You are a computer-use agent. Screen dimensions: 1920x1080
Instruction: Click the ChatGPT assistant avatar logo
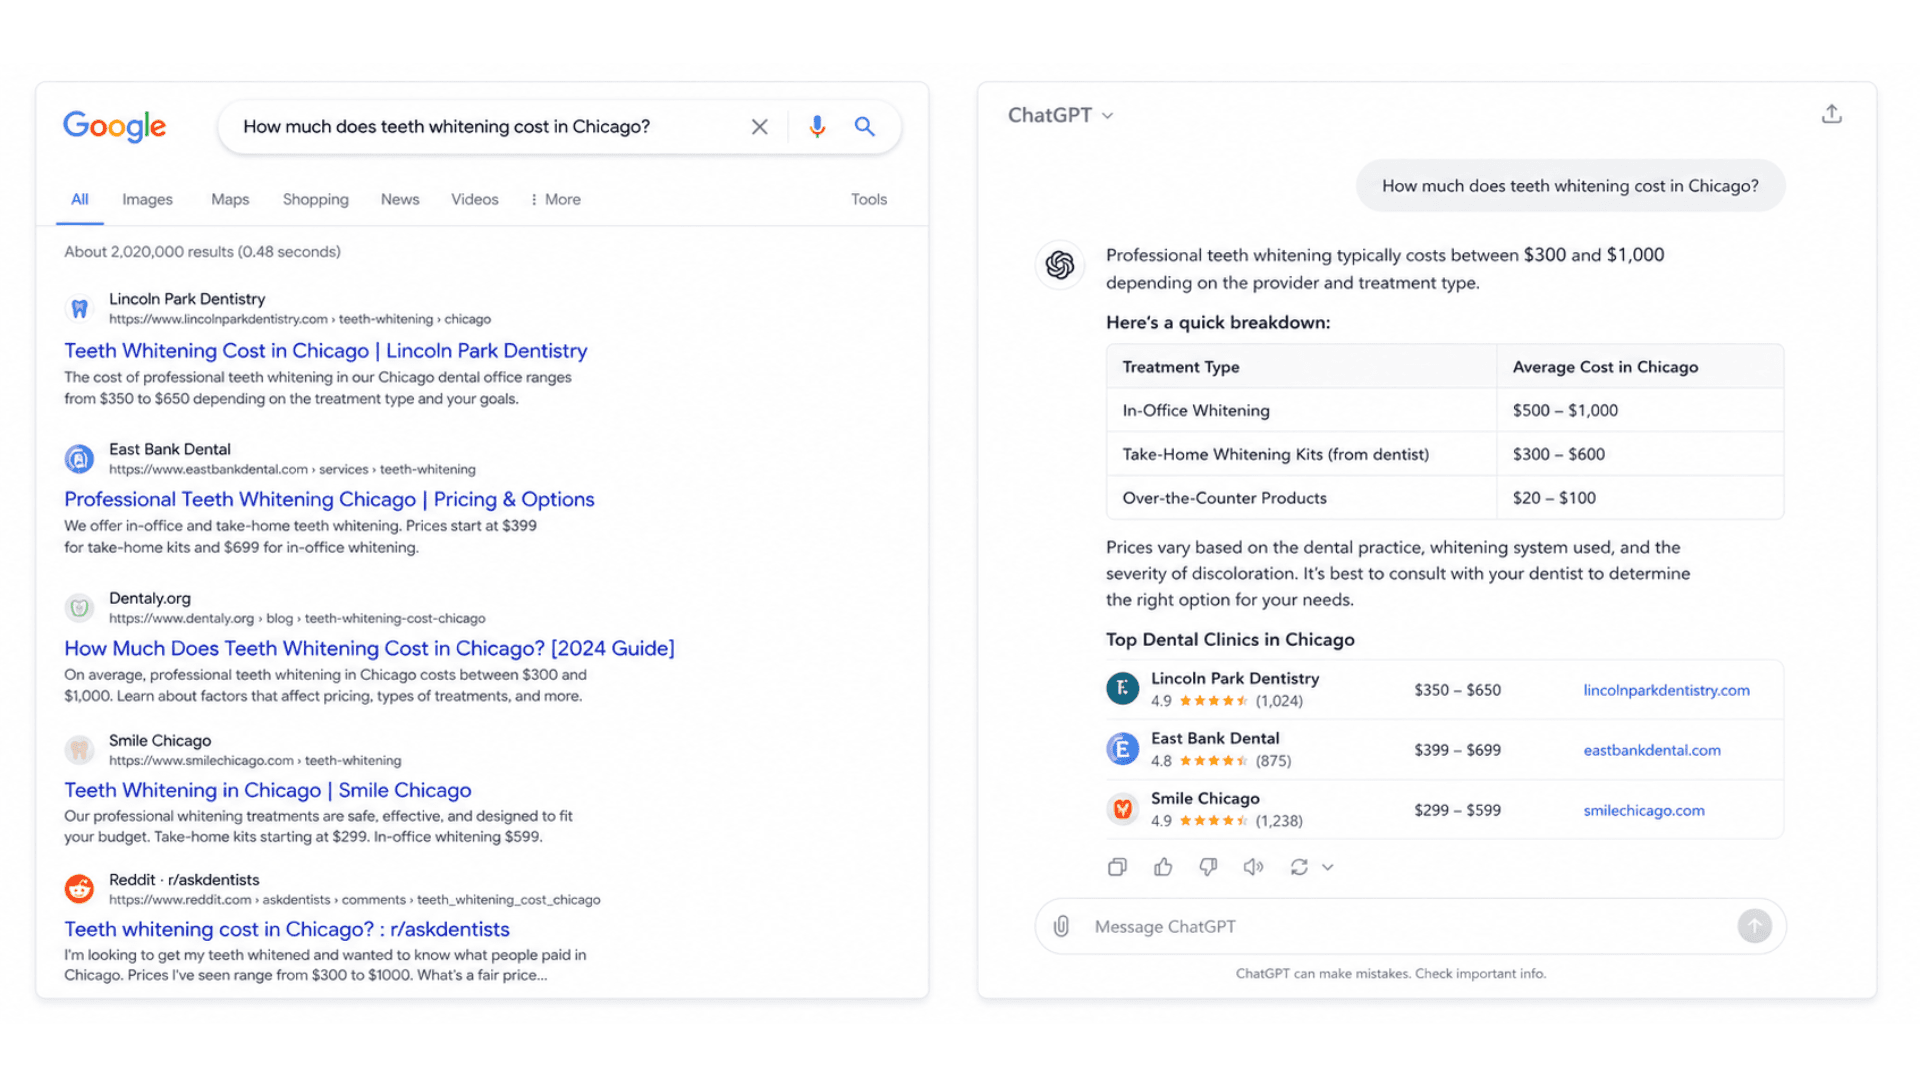pos(1060,265)
